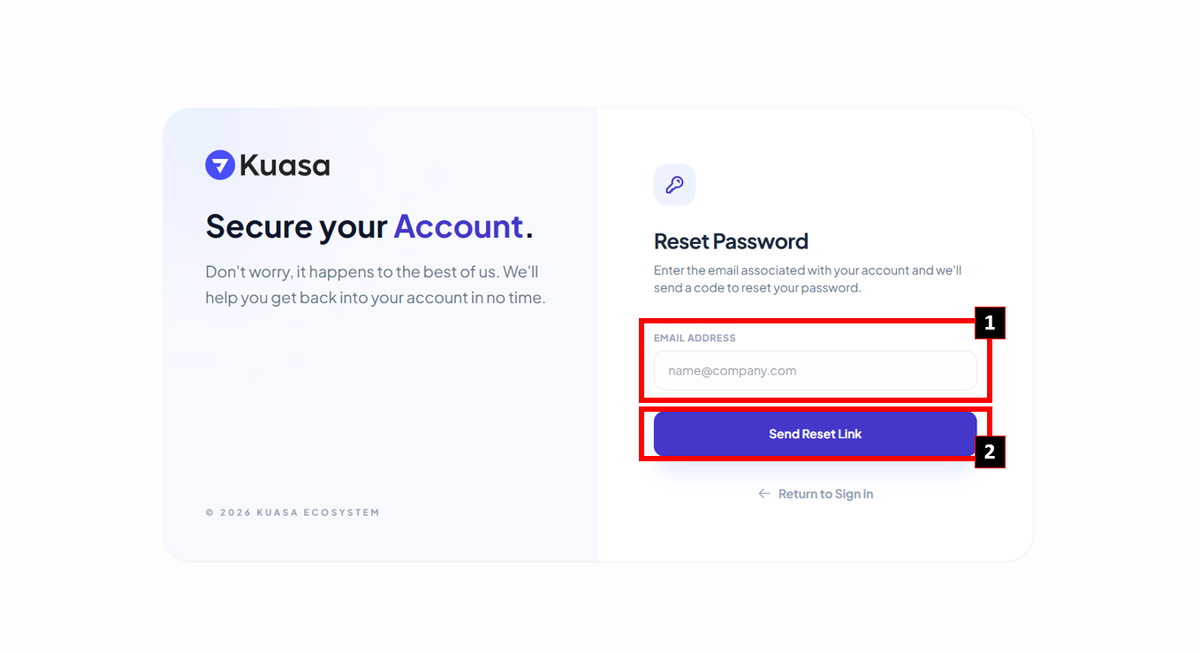This screenshot has width=1200, height=653.
Task: Click the "Don't worry, it happens" paragraph
Action: coord(372,272)
